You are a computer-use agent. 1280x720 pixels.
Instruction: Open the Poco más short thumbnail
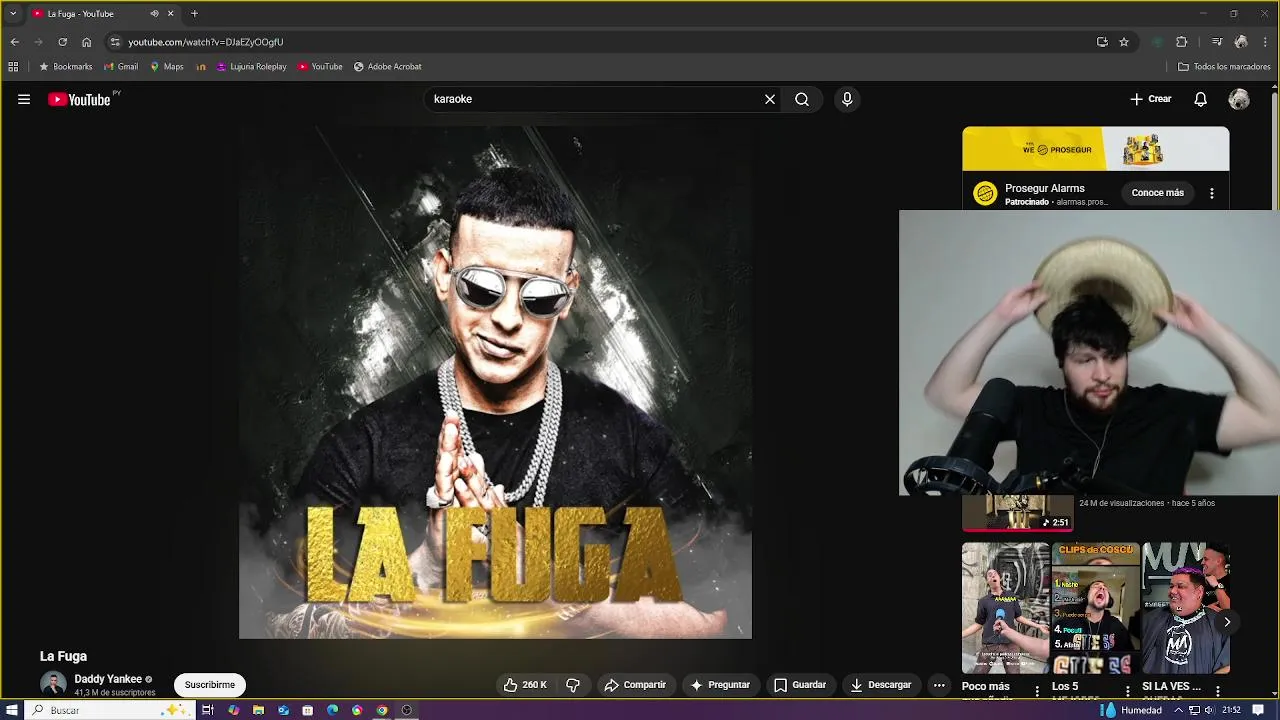click(1006, 608)
